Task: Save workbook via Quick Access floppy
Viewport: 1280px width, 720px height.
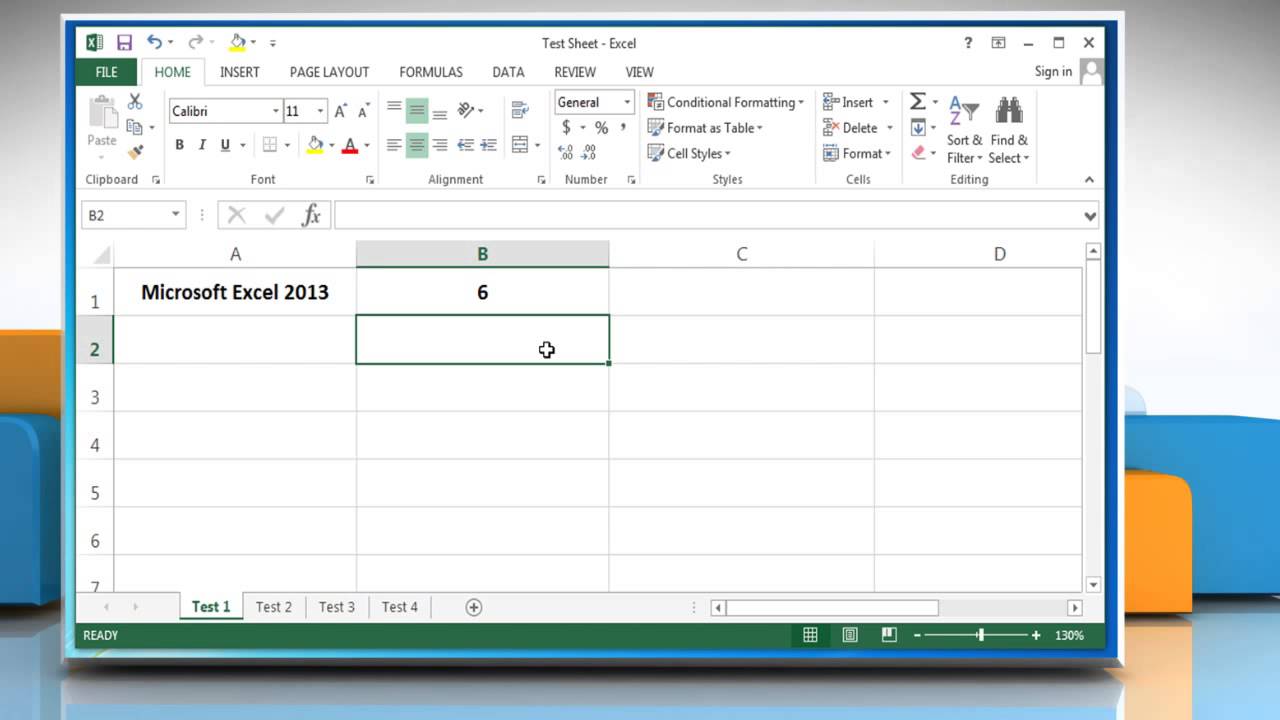Action: (x=124, y=43)
